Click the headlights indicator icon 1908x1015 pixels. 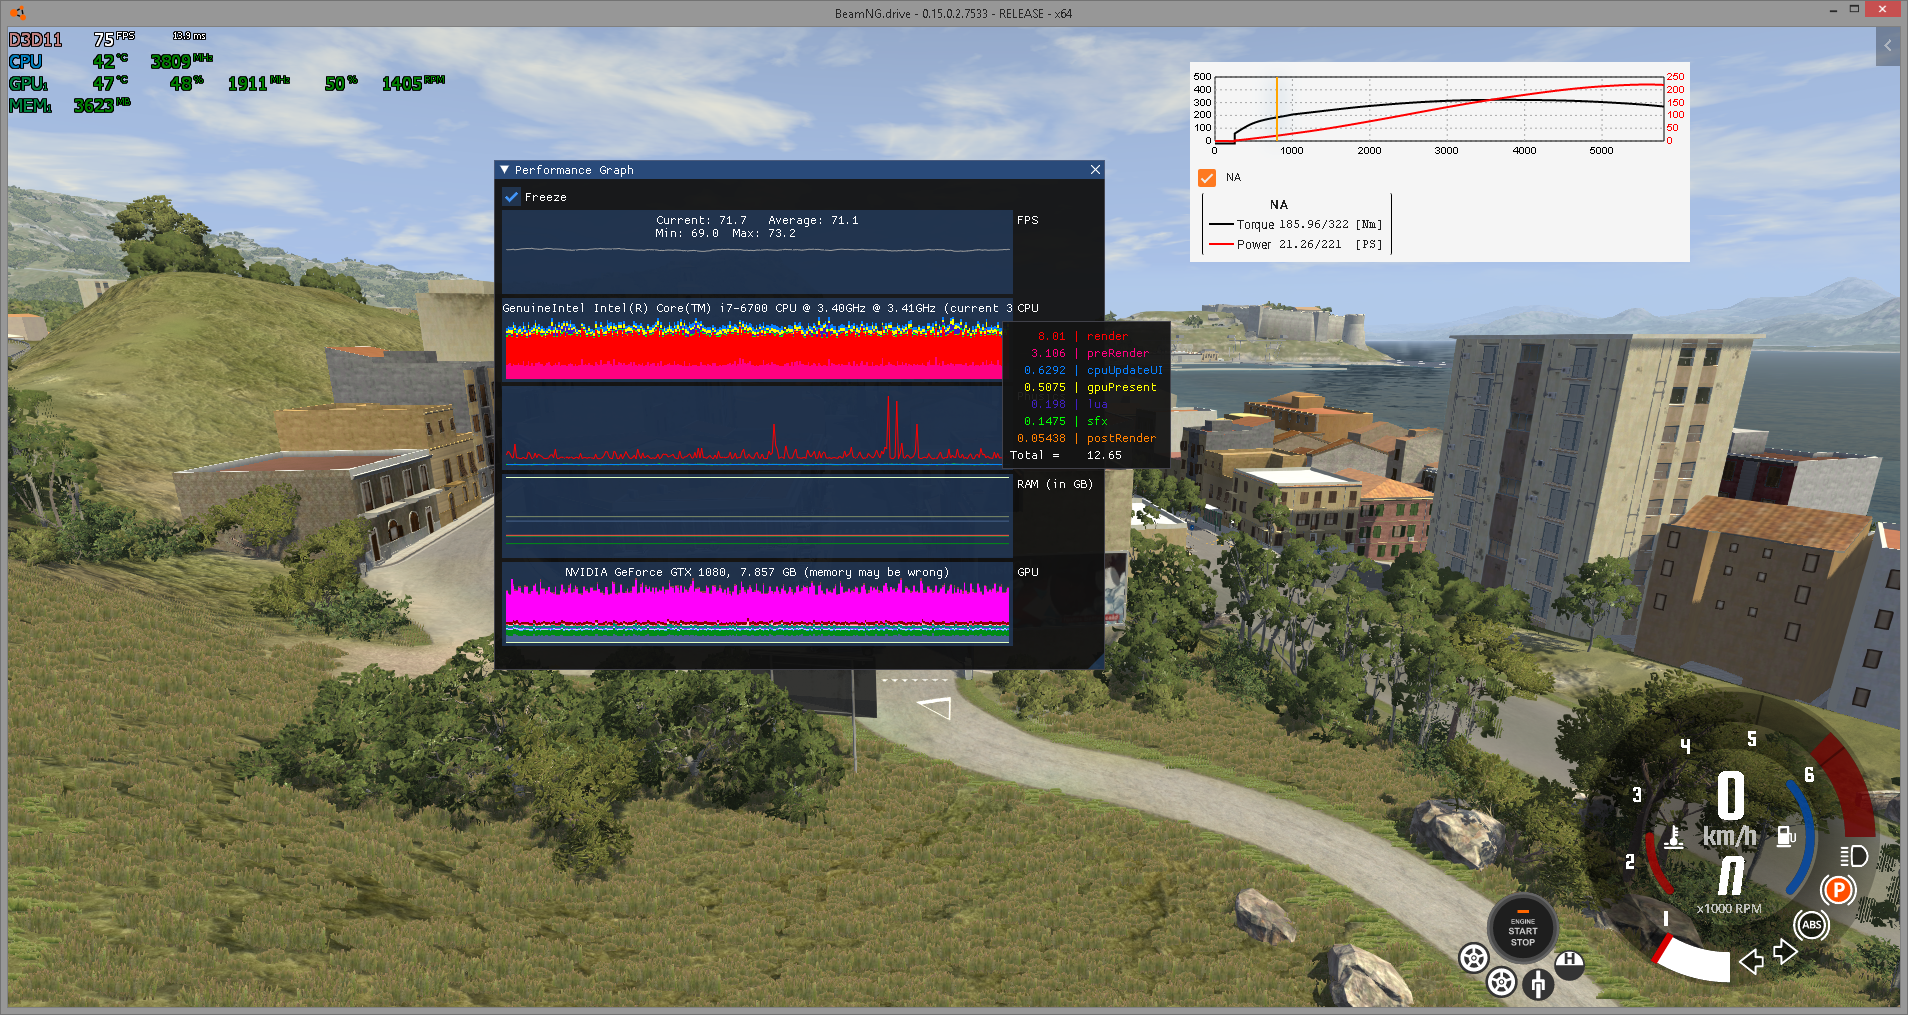(1853, 856)
